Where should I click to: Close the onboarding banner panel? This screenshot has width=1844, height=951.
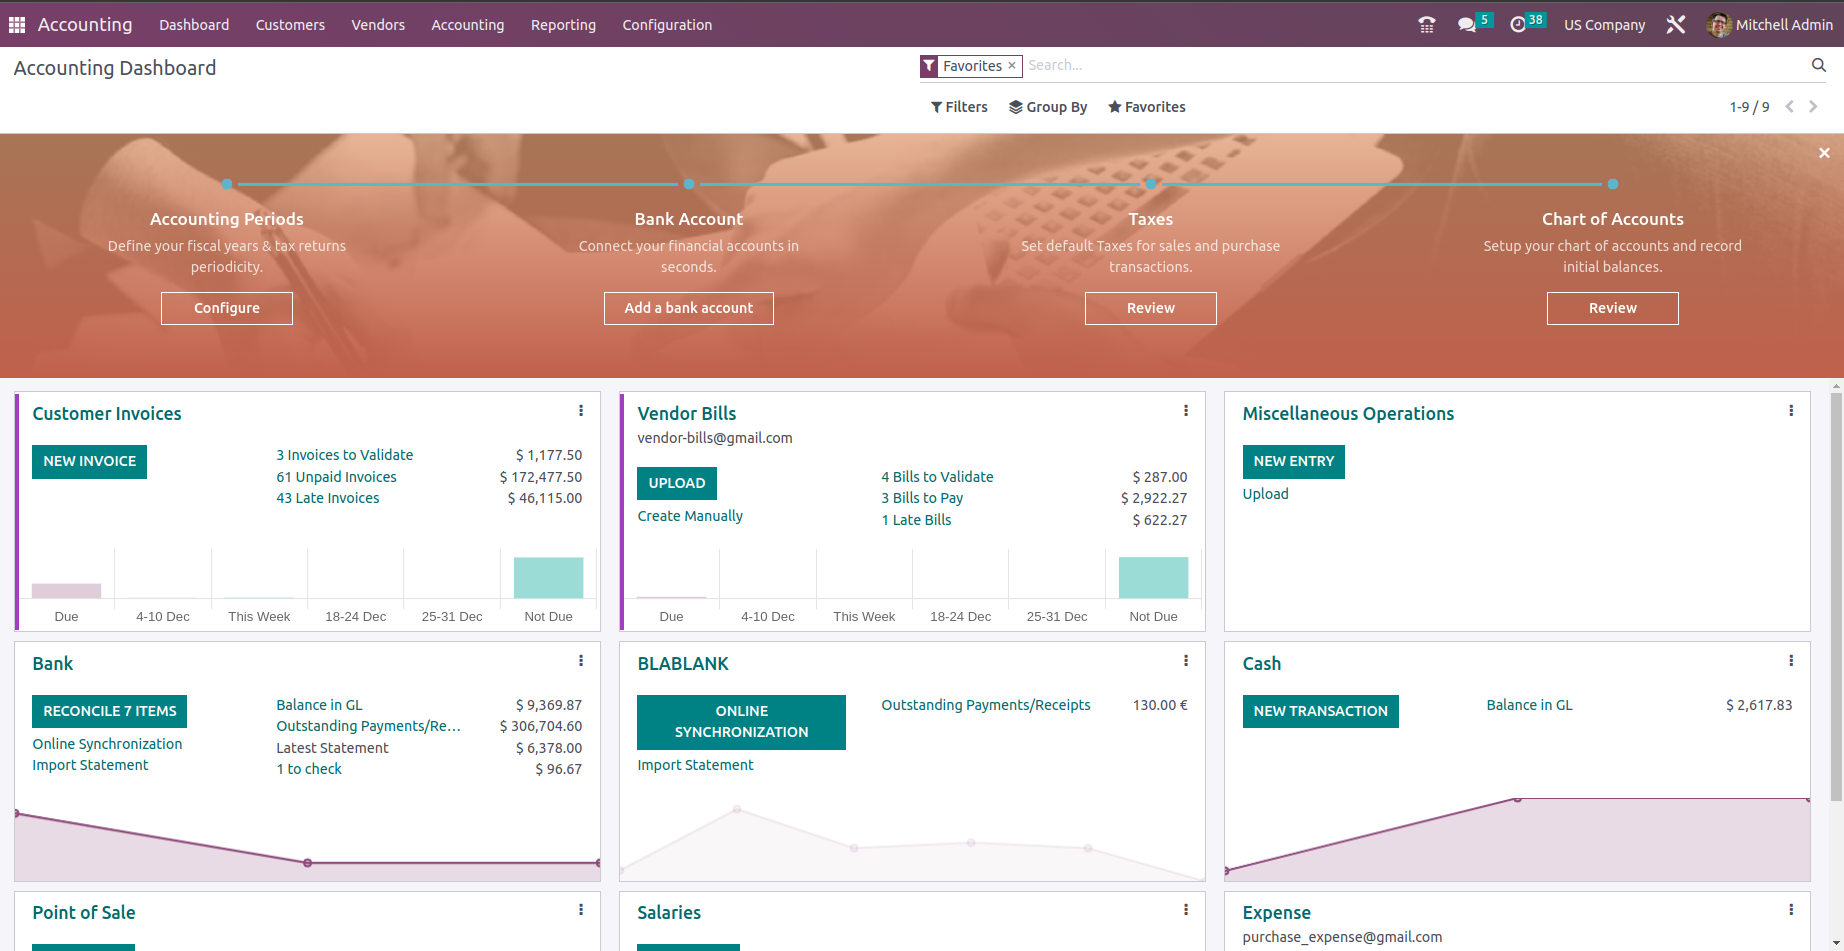[1824, 153]
